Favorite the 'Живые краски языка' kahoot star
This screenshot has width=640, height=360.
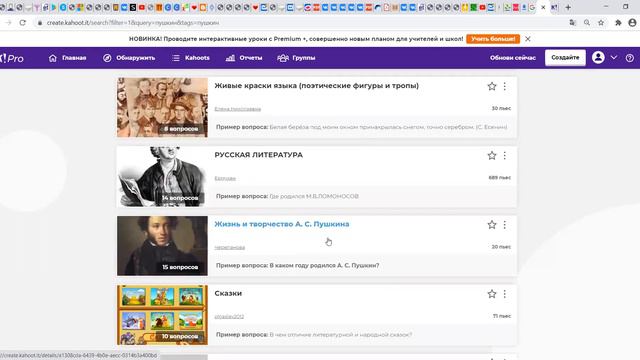[x=492, y=86]
